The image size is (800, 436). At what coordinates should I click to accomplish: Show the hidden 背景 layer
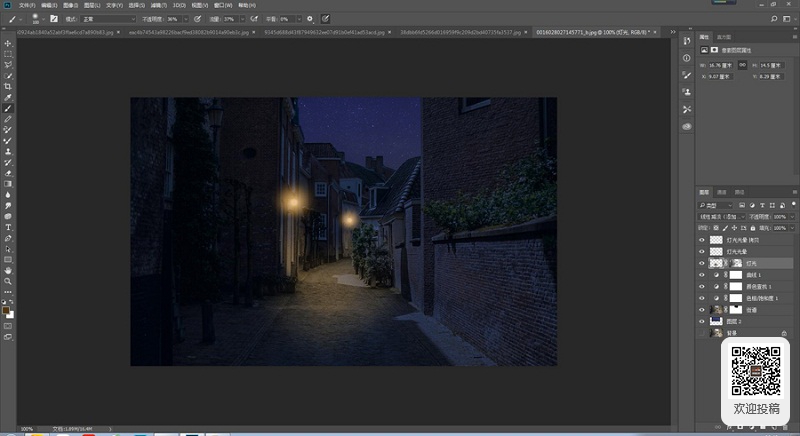click(x=702, y=333)
